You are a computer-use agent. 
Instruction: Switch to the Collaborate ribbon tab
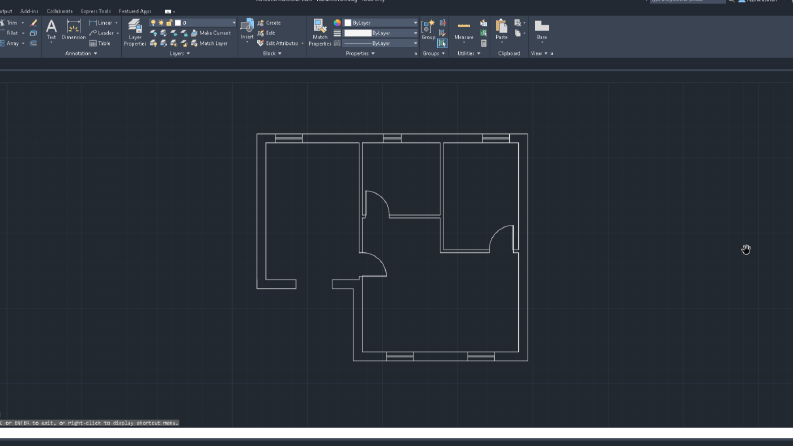click(60, 11)
